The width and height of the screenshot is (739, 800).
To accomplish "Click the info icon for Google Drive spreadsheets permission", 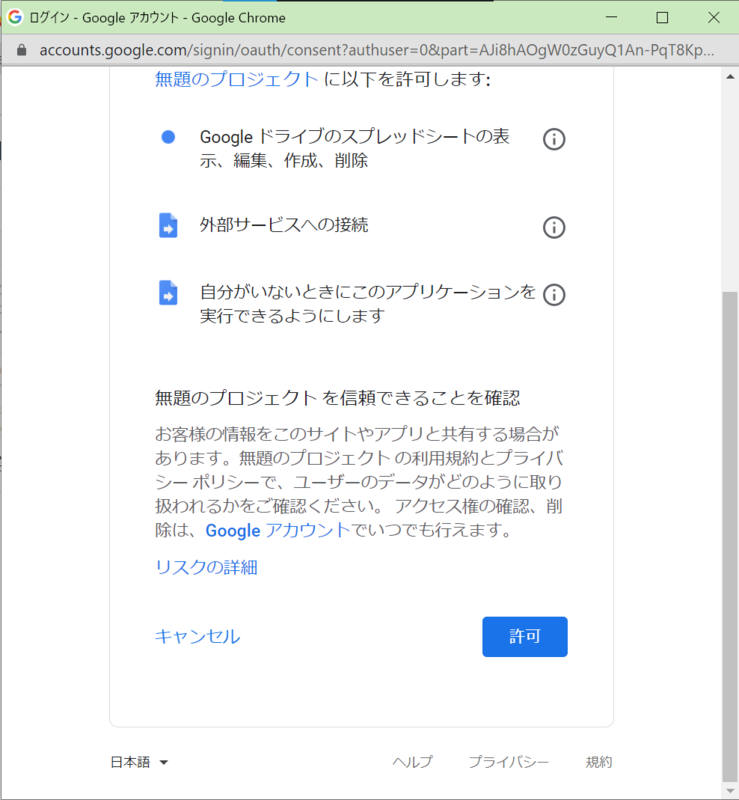I will (x=554, y=139).
